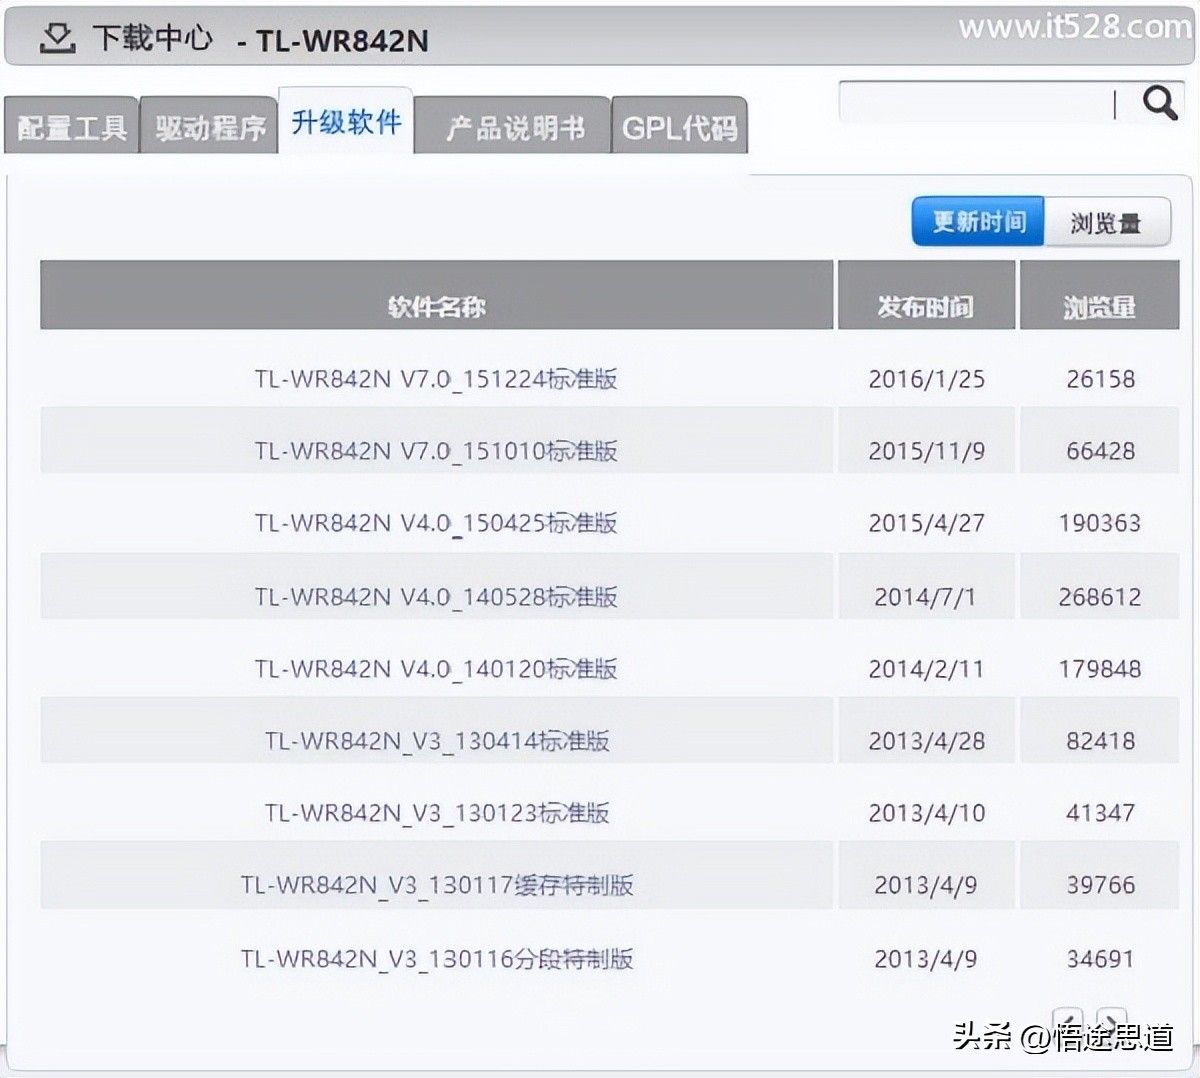Image resolution: width=1200 pixels, height=1078 pixels.
Task: Click release date 2014/2/11
Action: 926,669
